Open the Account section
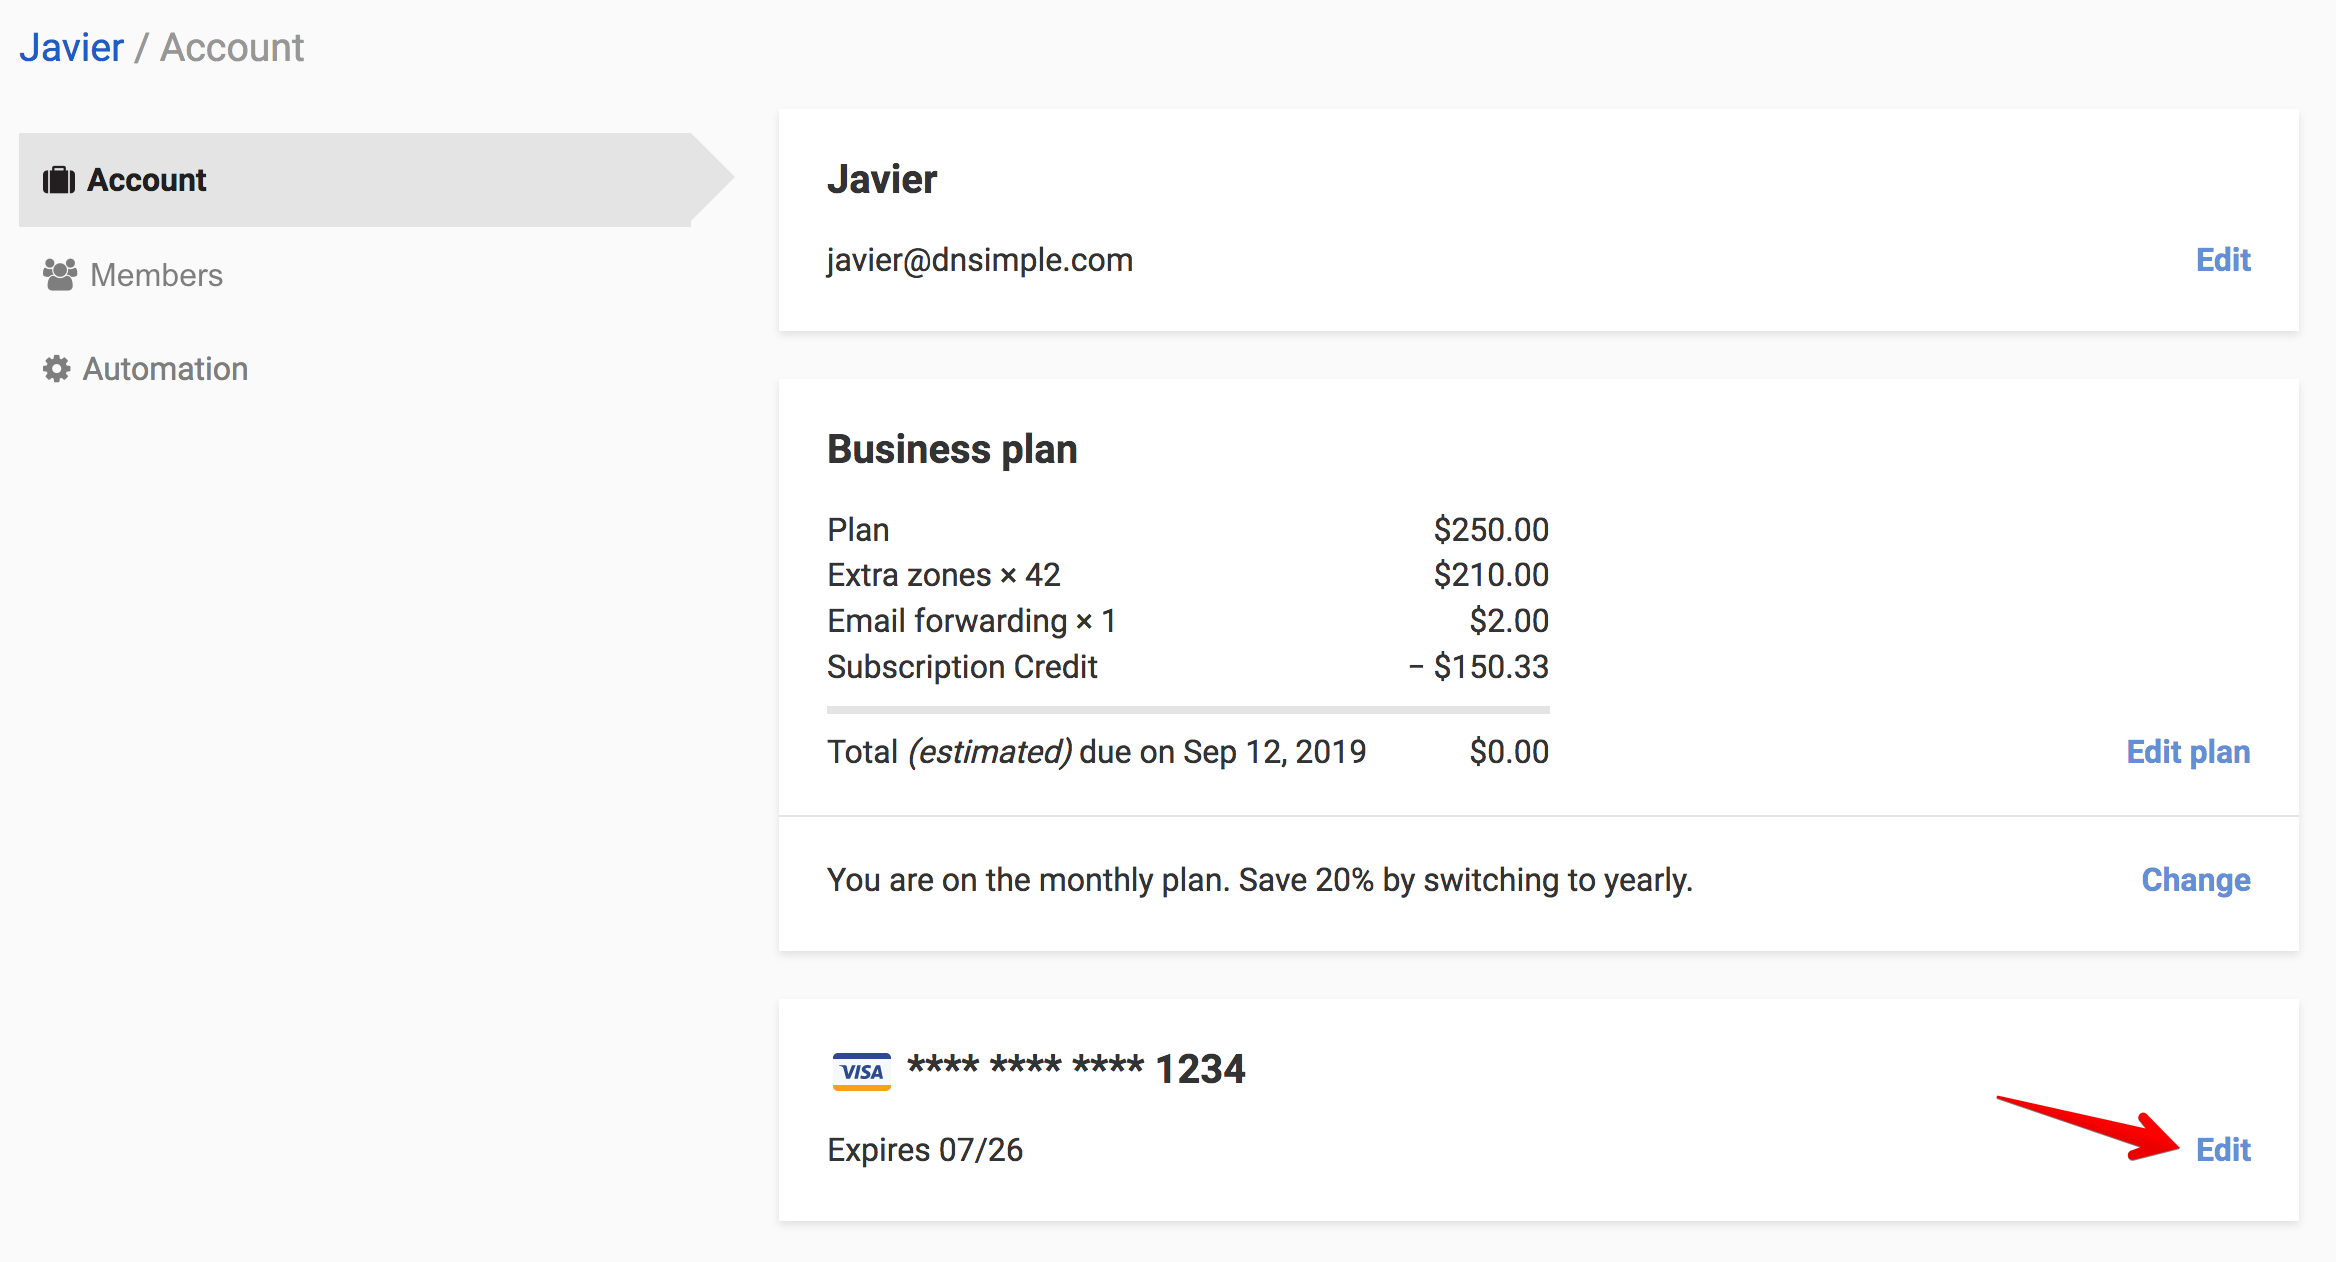2336x1262 pixels. click(148, 180)
